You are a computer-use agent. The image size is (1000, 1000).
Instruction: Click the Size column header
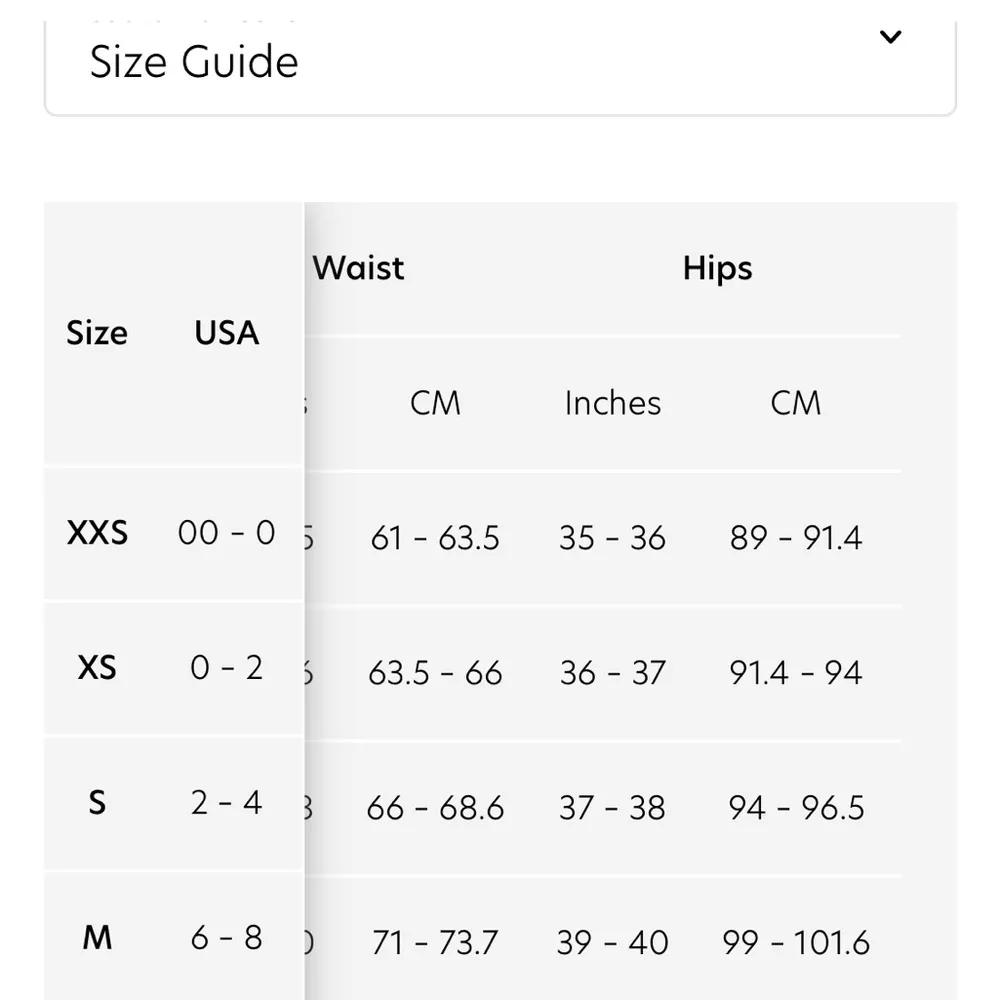(97, 333)
